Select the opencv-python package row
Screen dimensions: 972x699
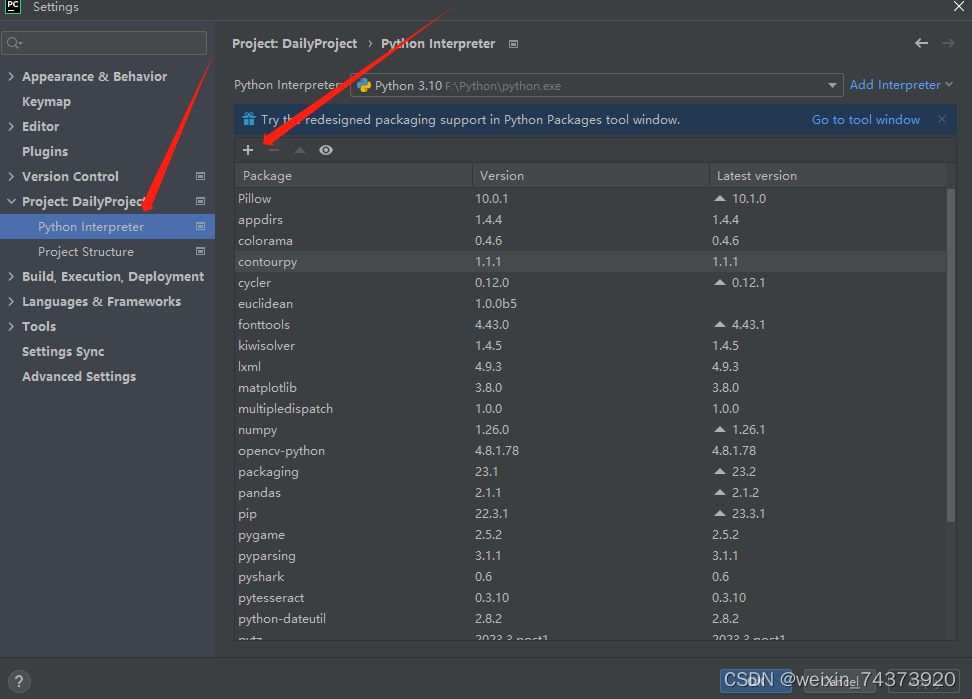tap(591, 451)
